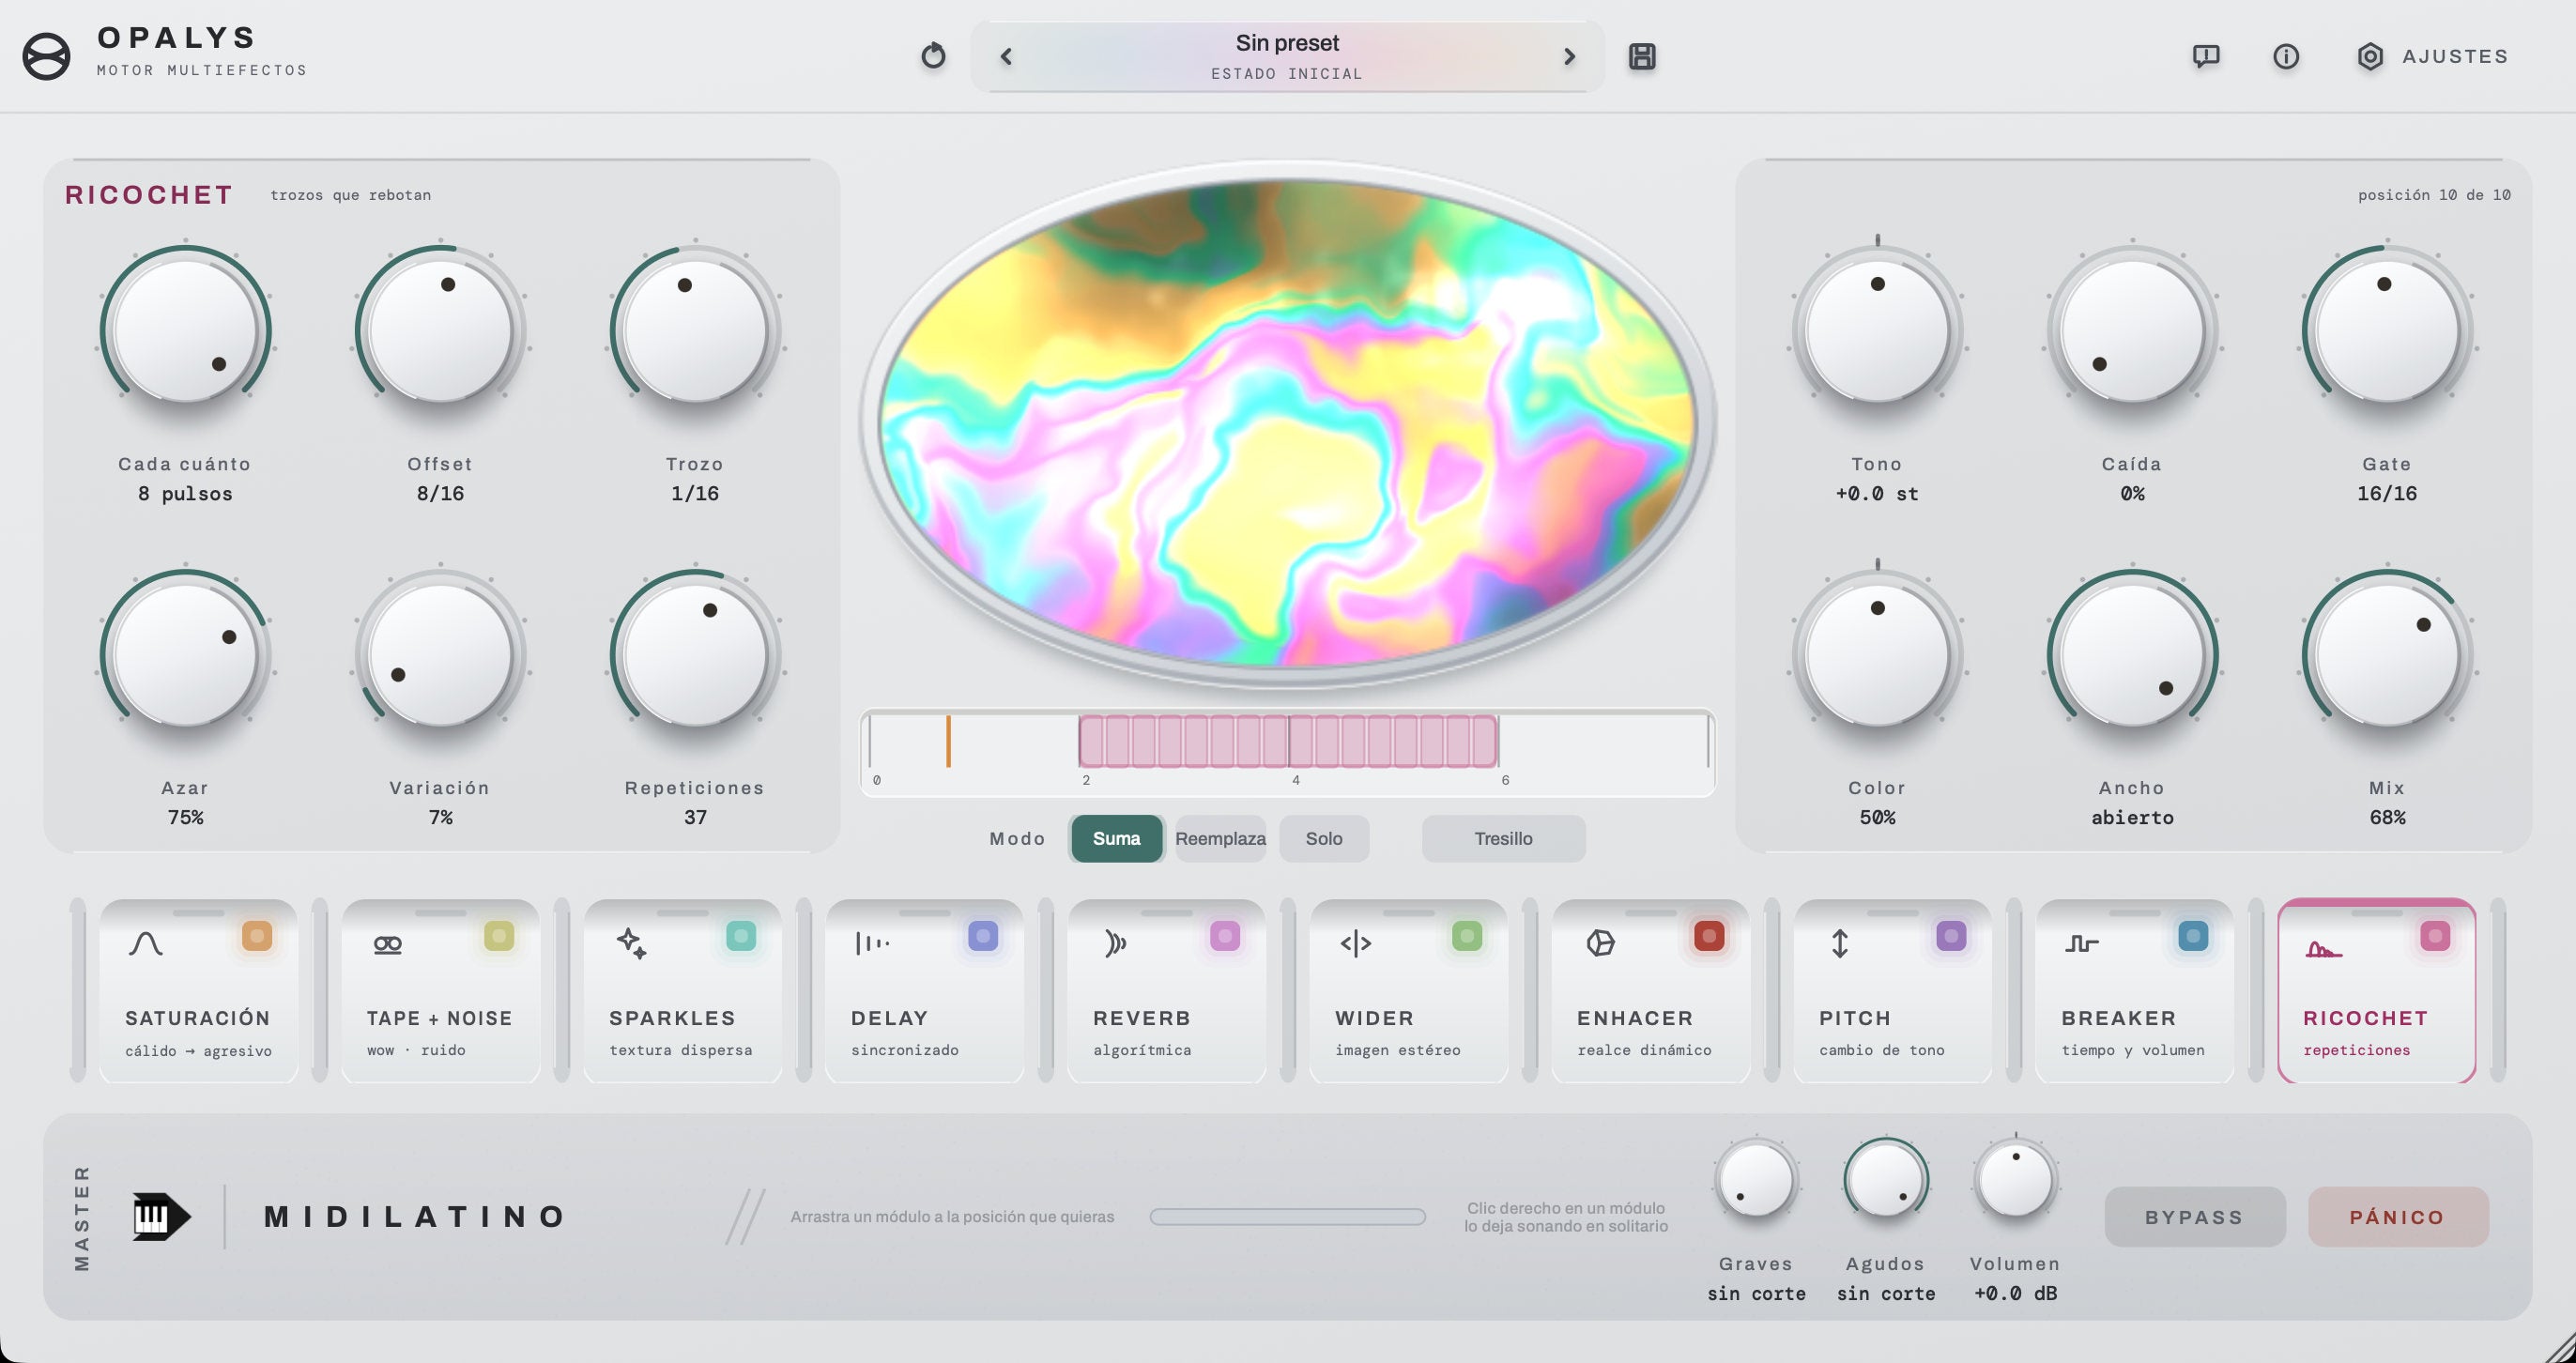Open the feedback speech bubble icon
Image resolution: width=2576 pixels, height=1363 pixels.
pyautogui.click(x=2206, y=56)
